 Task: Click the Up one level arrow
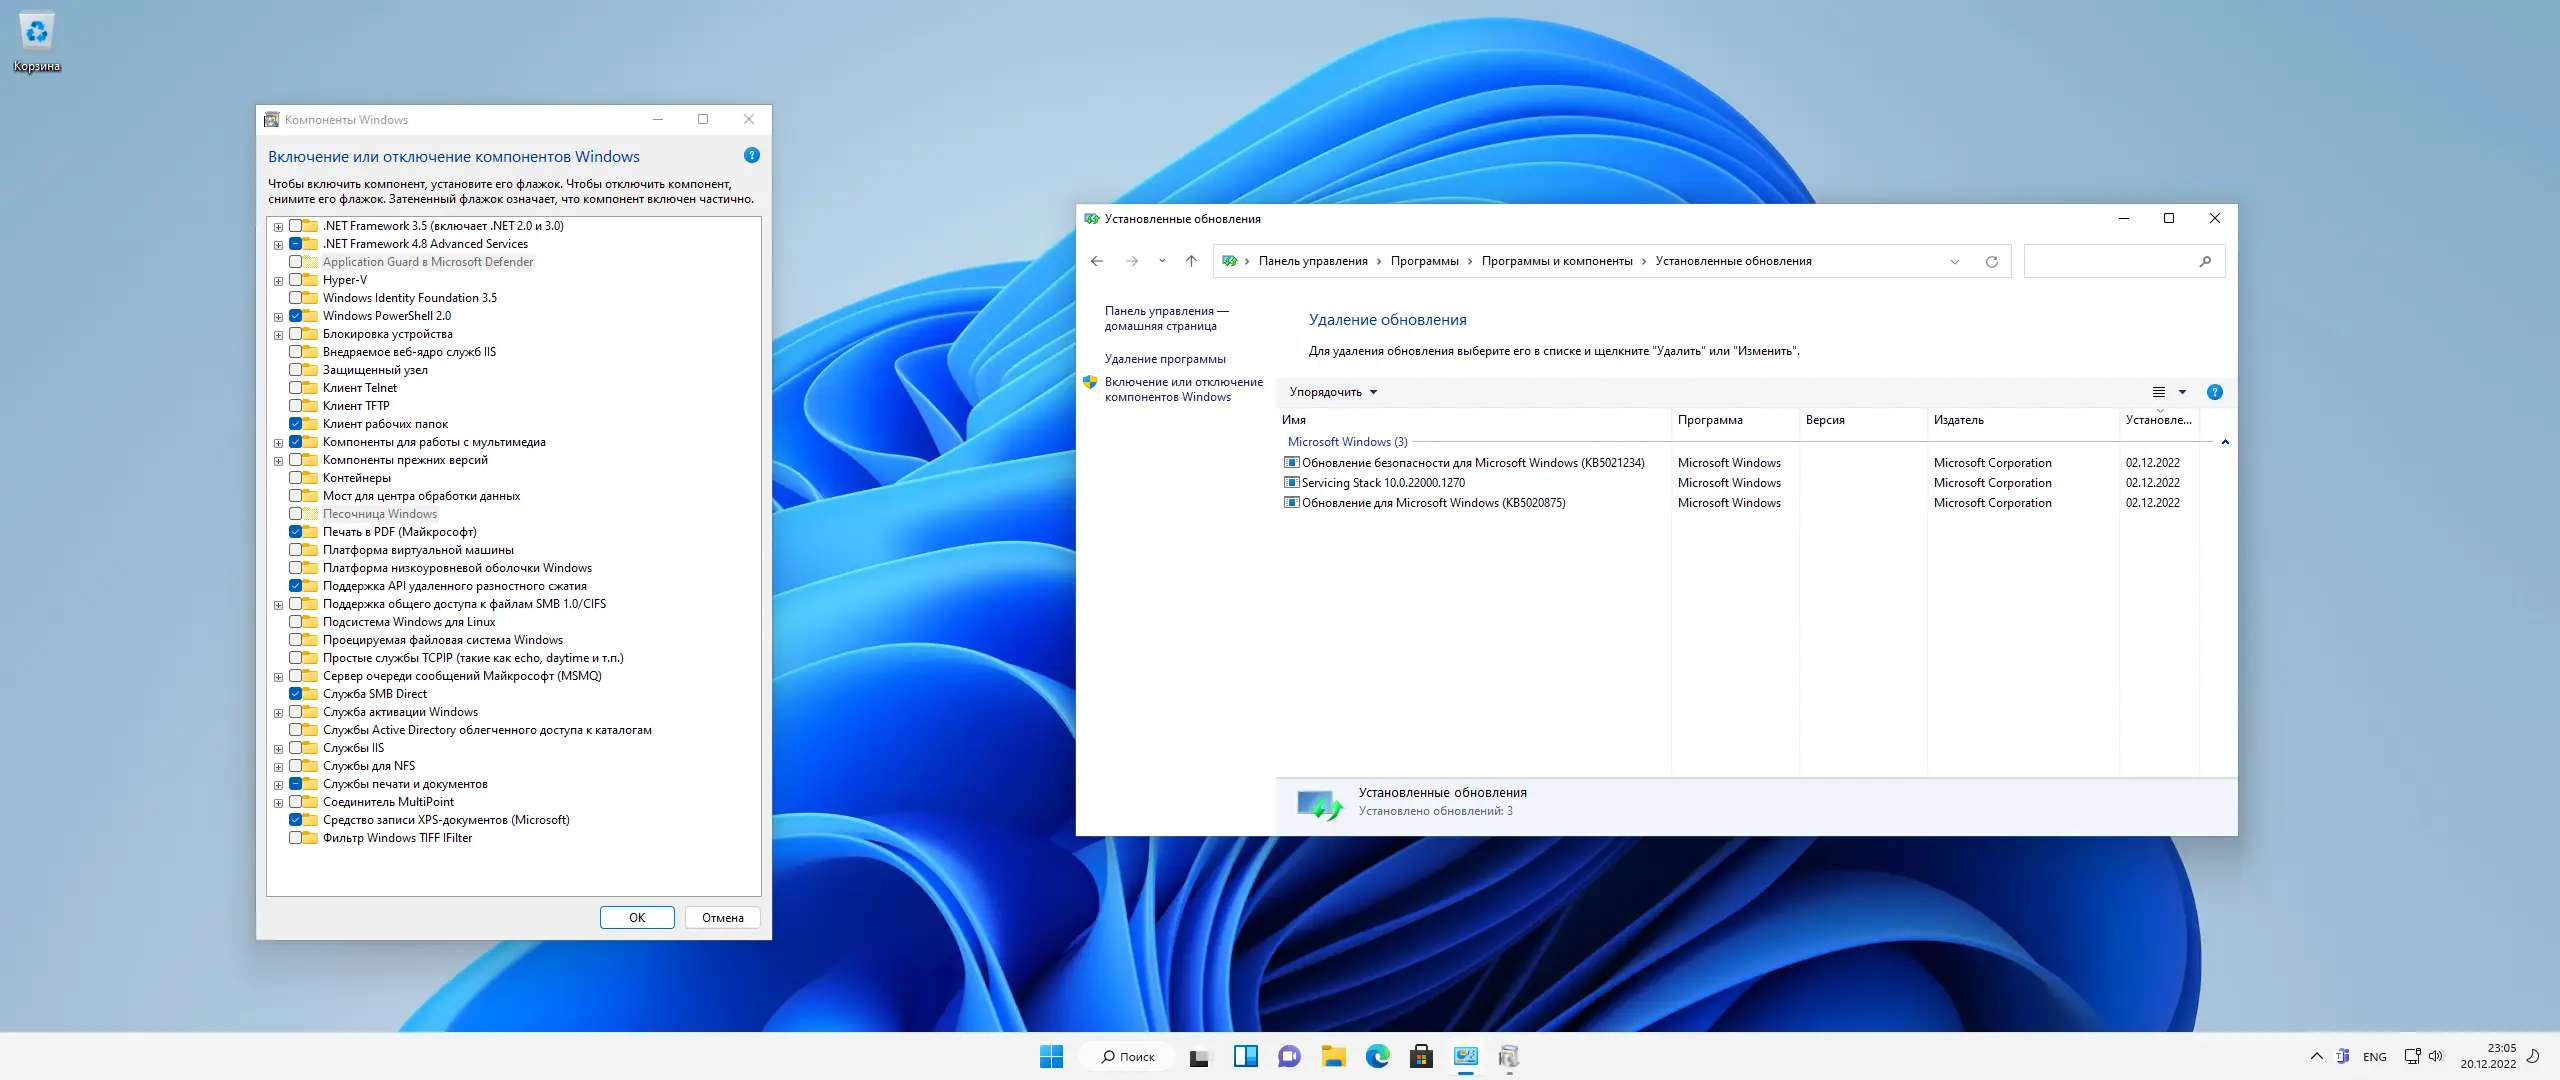(x=1191, y=261)
